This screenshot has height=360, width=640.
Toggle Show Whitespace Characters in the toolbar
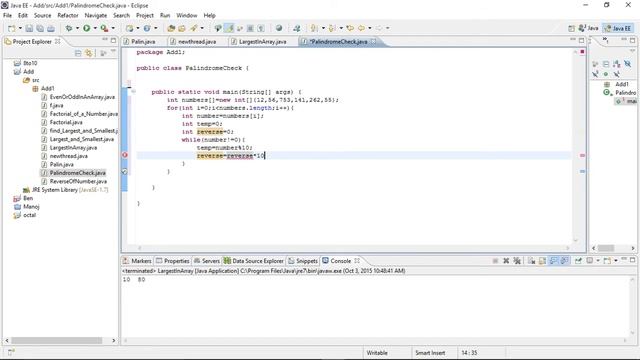(260, 28)
